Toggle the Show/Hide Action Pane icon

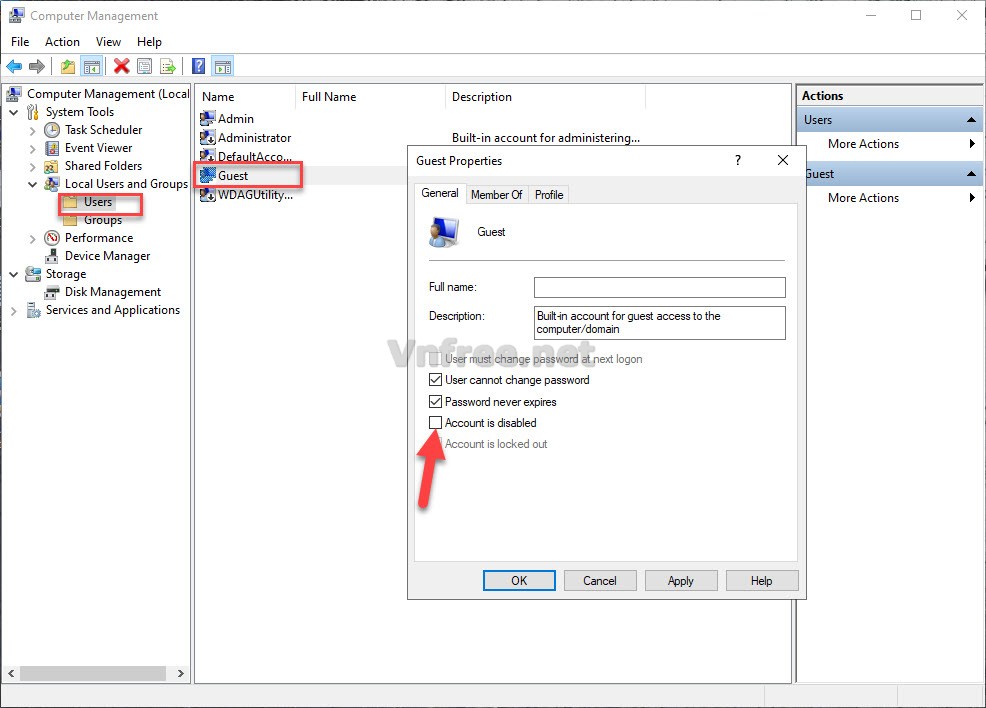coord(221,66)
